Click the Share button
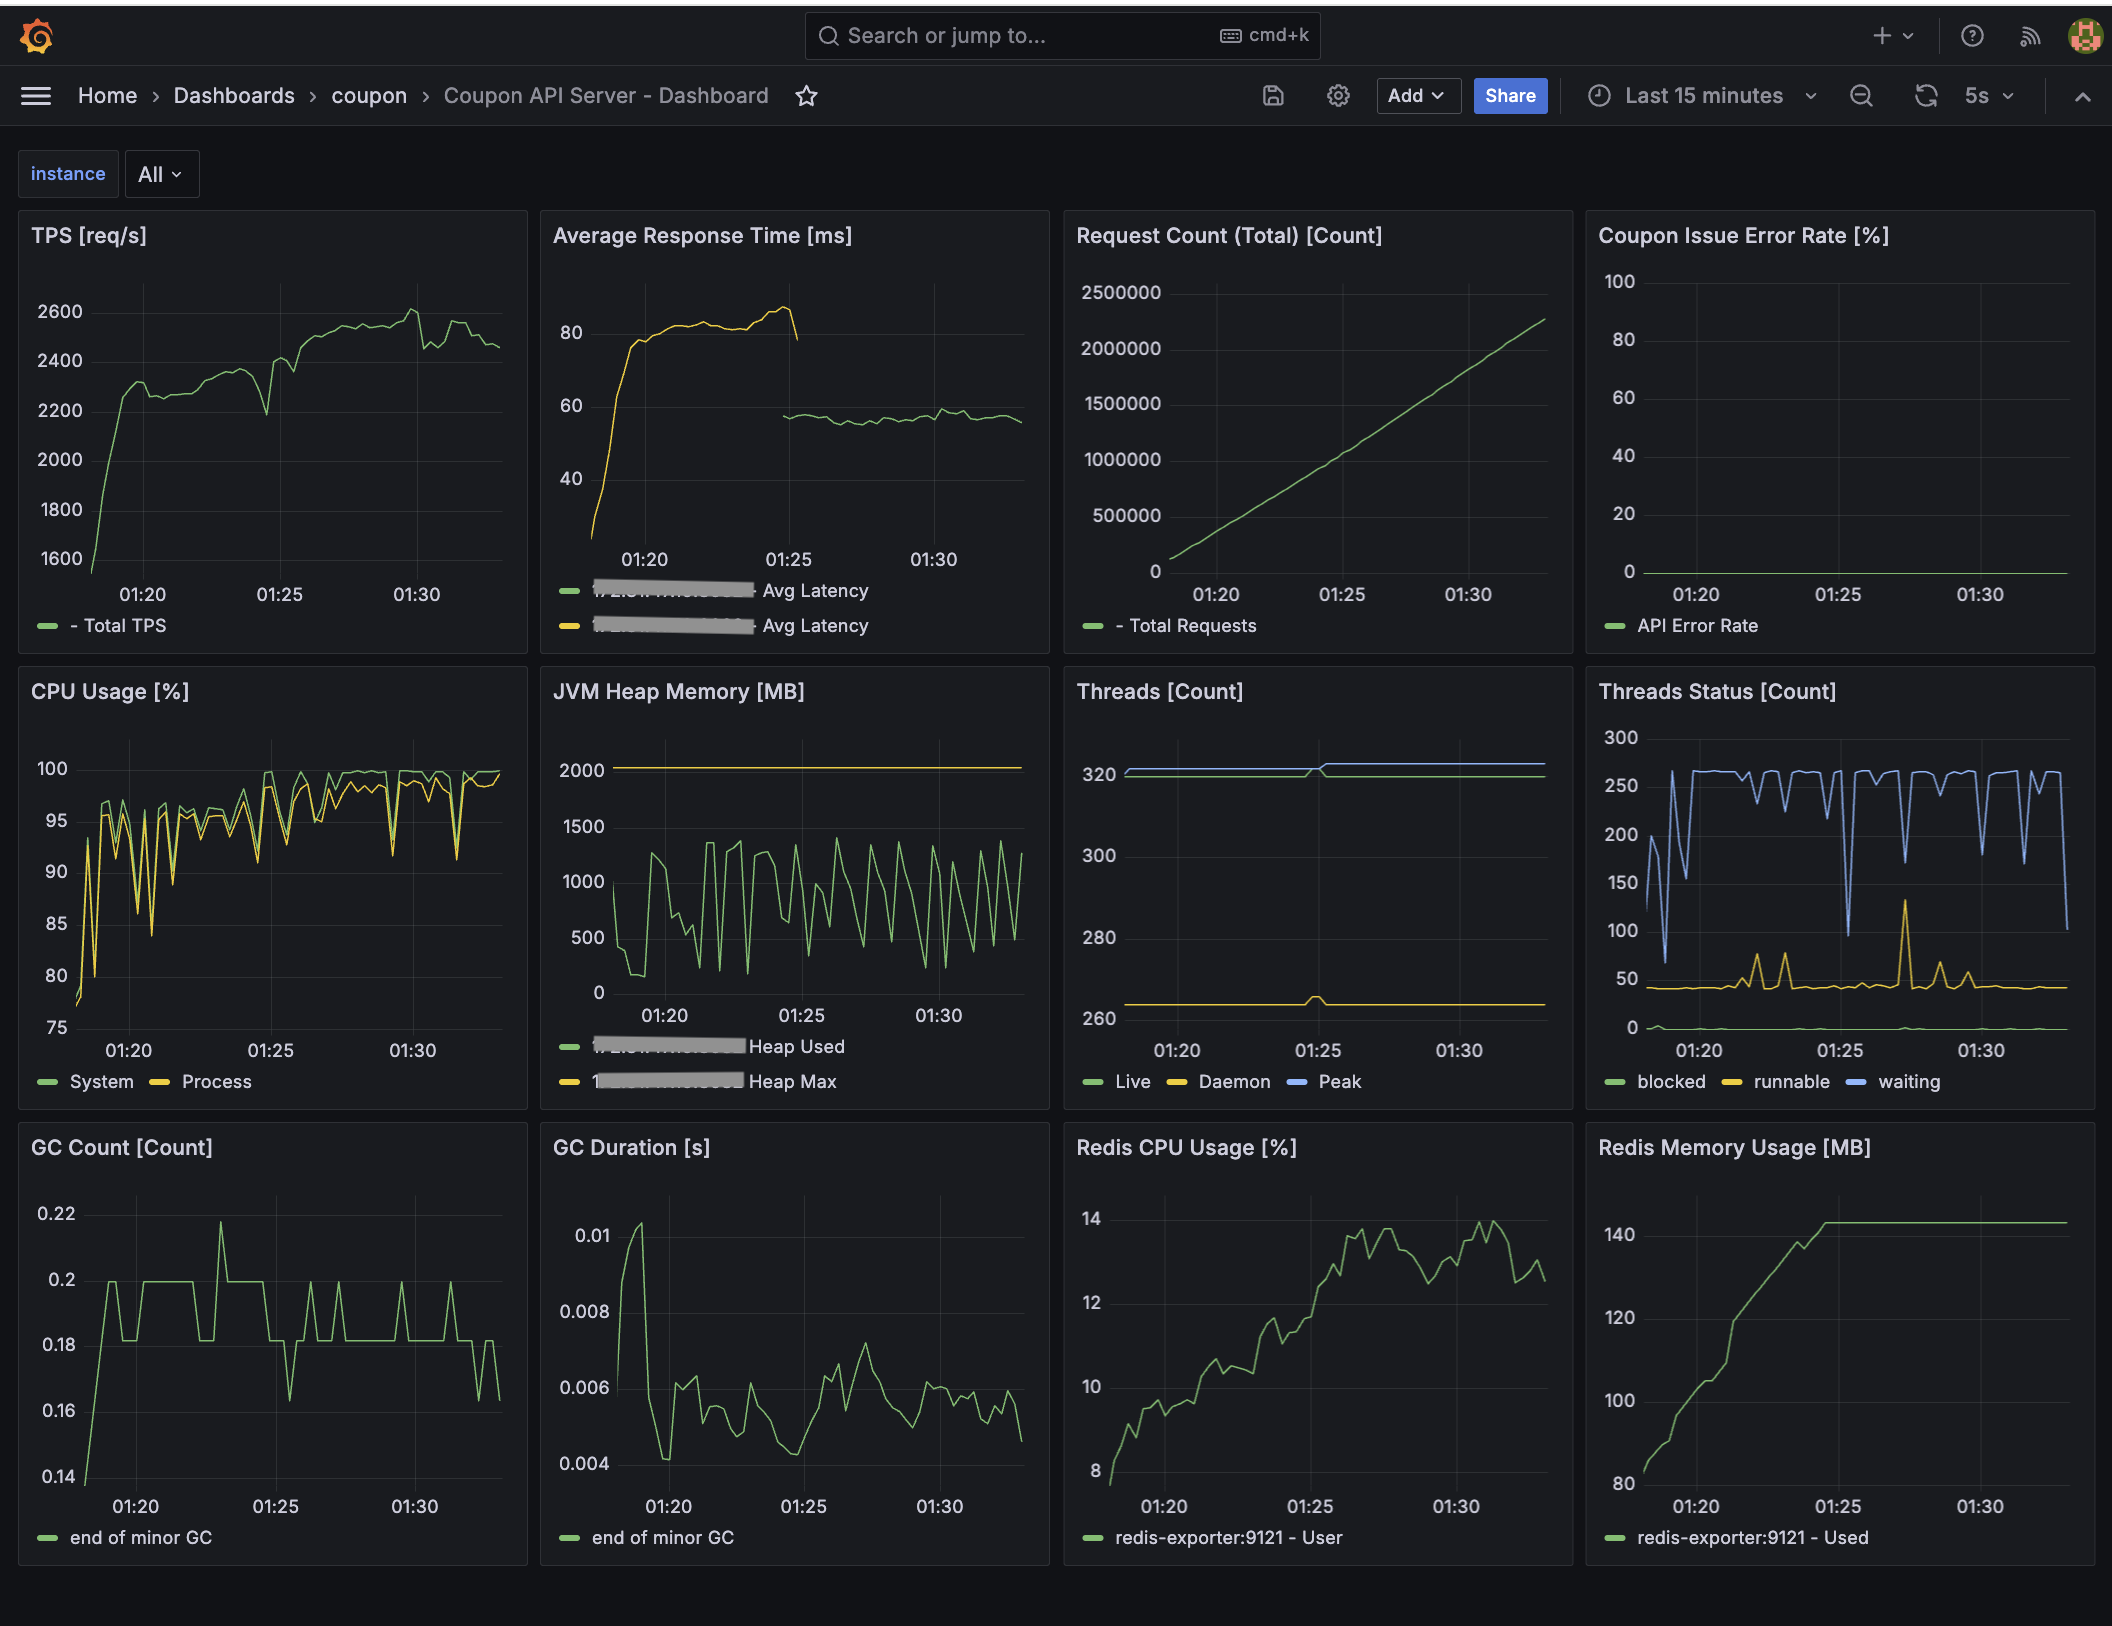Viewport: 2112px width, 1626px height. pos(1510,96)
